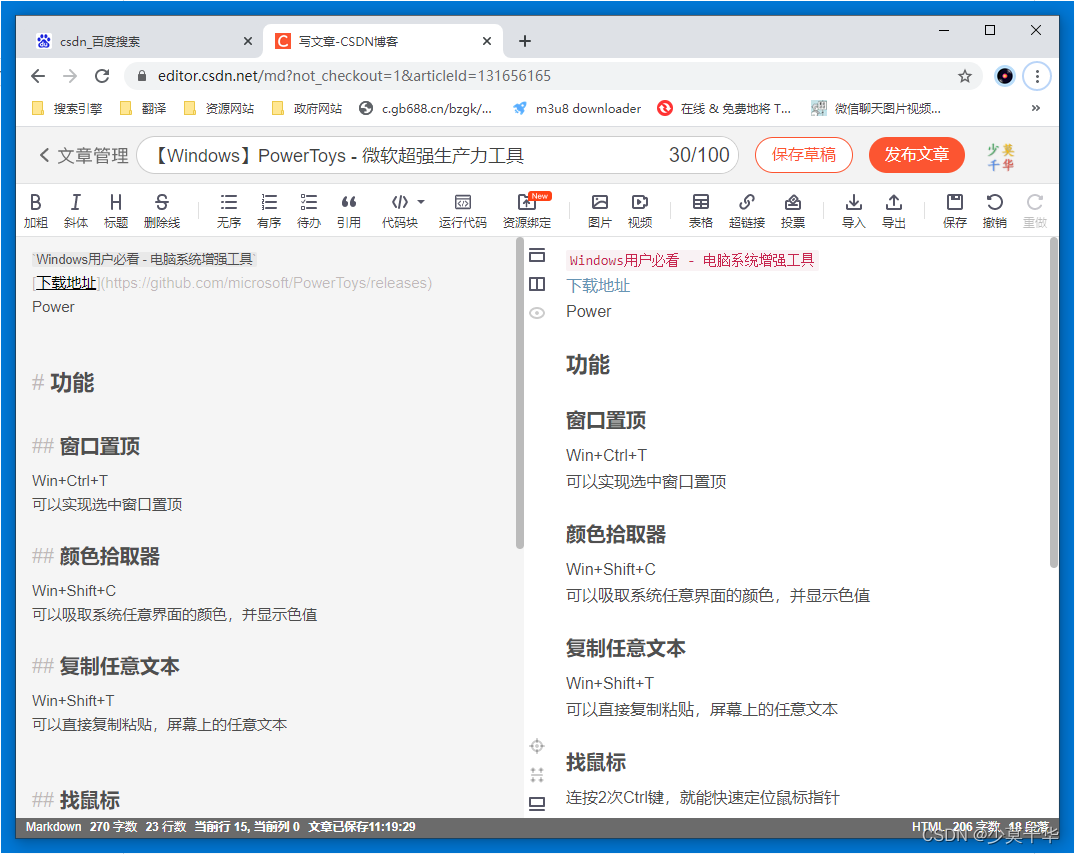This screenshot has width=1075, height=854.
Task: Open Chrome profile avatar
Action: pyautogui.click(x=1004, y=76)
